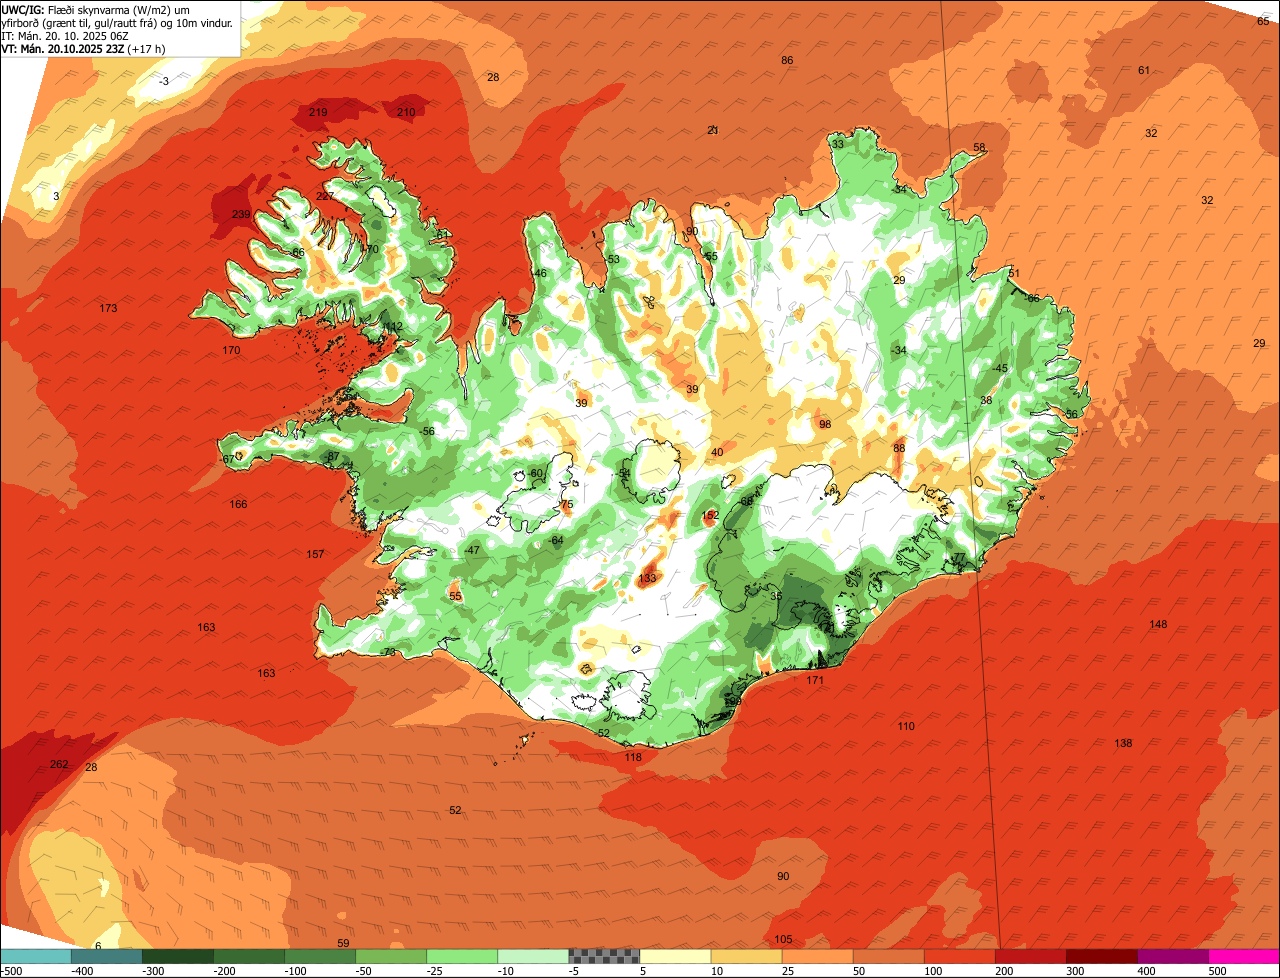Click the legend swatch between -25 and -10
This screenshot has height=978, width=1280.
pyautogui.click(x=462, y=956)
